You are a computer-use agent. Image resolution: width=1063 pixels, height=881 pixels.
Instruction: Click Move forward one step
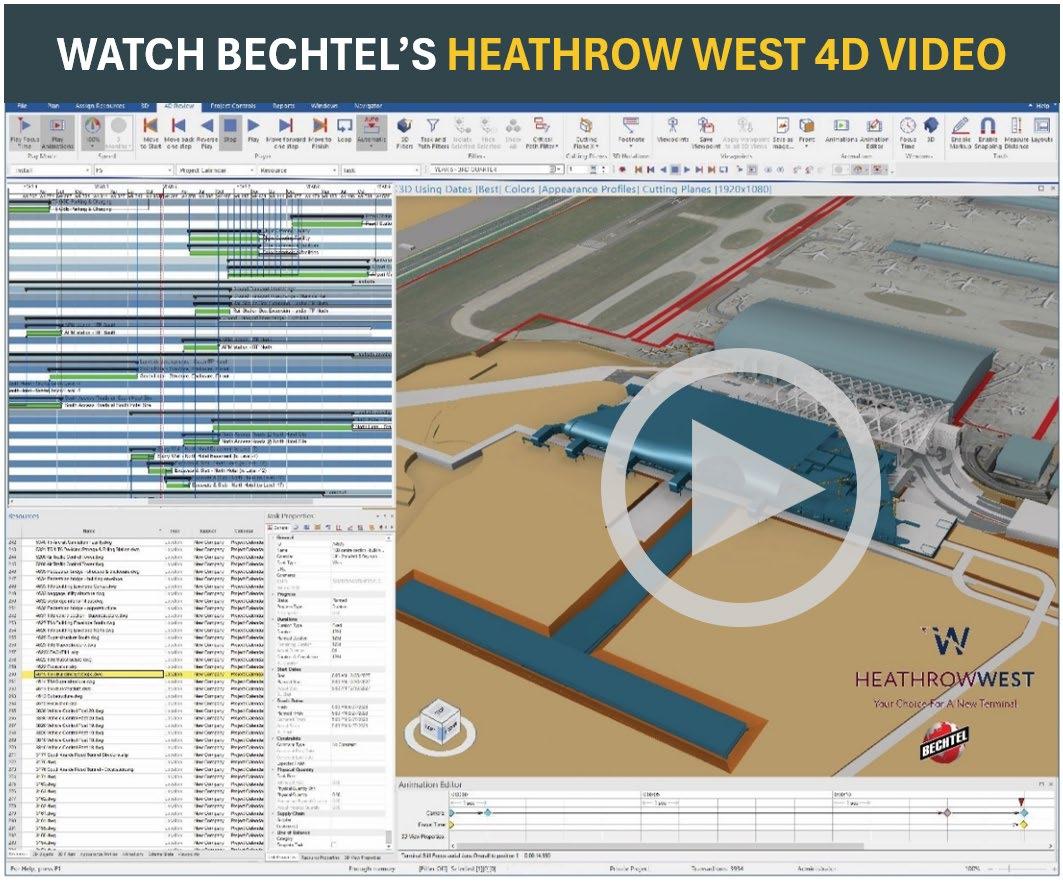point(285,133)
